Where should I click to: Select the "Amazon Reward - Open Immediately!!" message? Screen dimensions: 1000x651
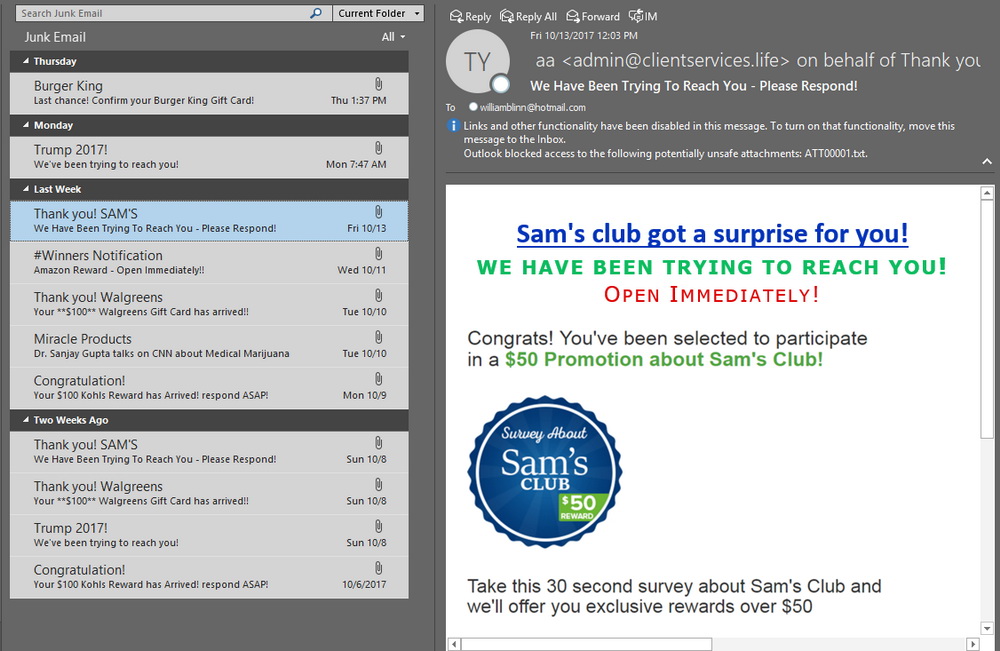pyautogui.click(x=209, y=262)
